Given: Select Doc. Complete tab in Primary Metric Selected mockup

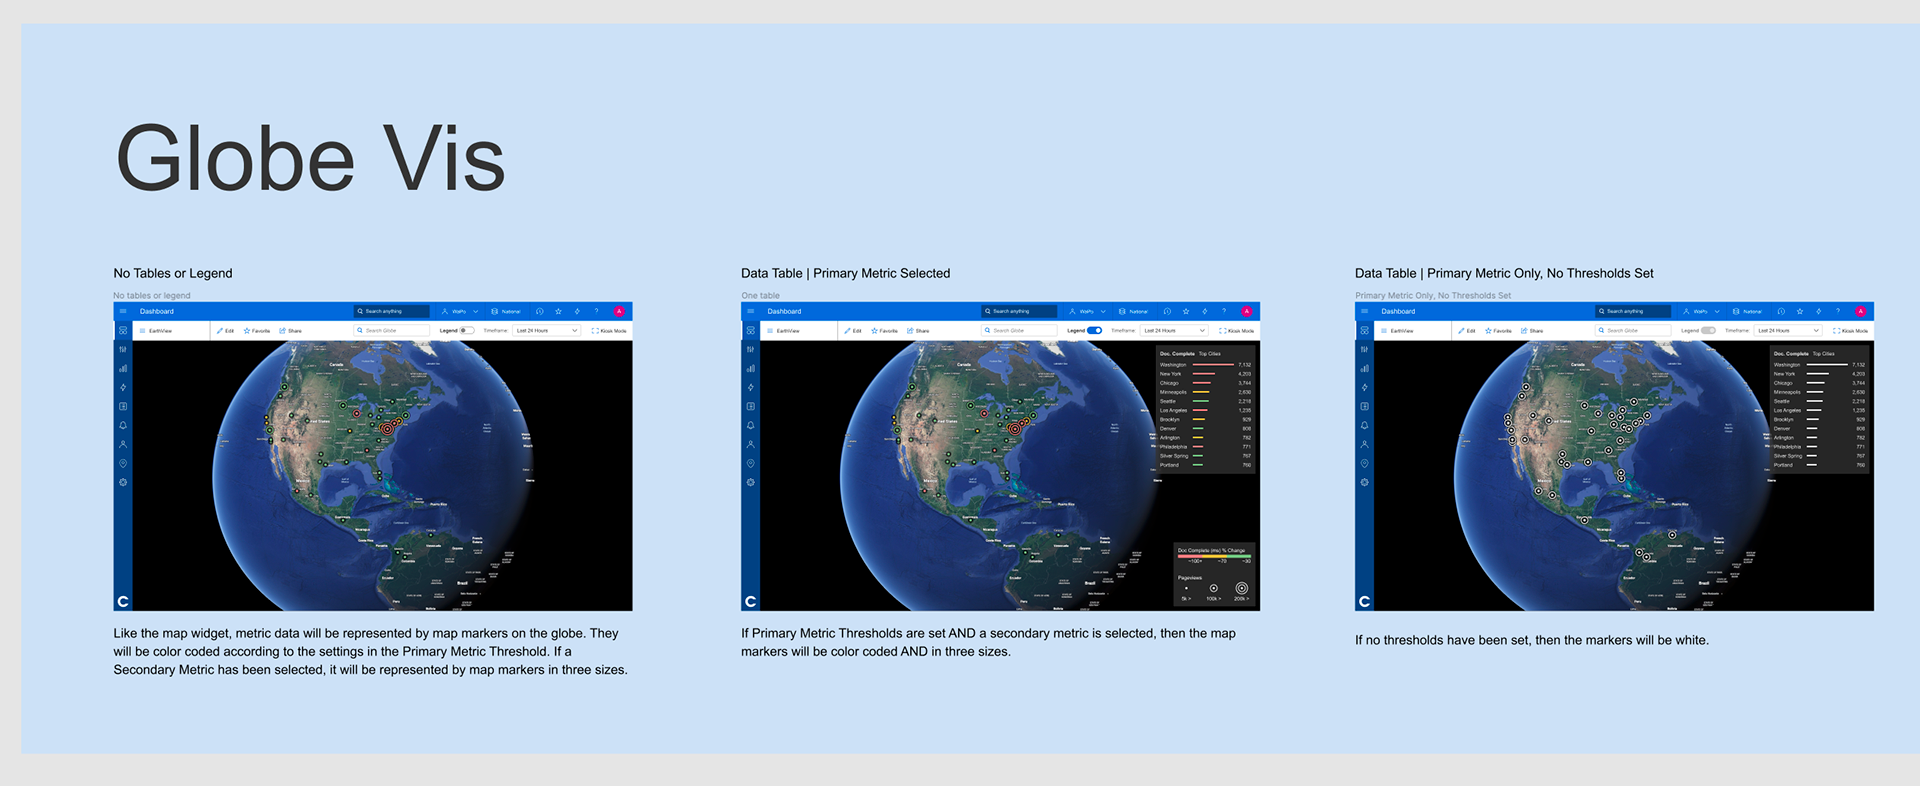Looking at the screenshot, I should tap(1177, 353).
